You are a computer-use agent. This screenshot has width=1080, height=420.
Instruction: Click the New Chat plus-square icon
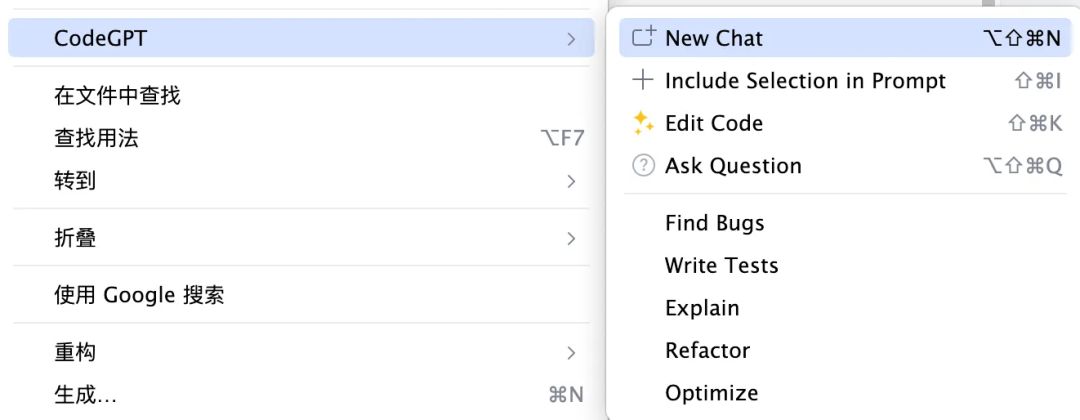[x=643, y=37]
